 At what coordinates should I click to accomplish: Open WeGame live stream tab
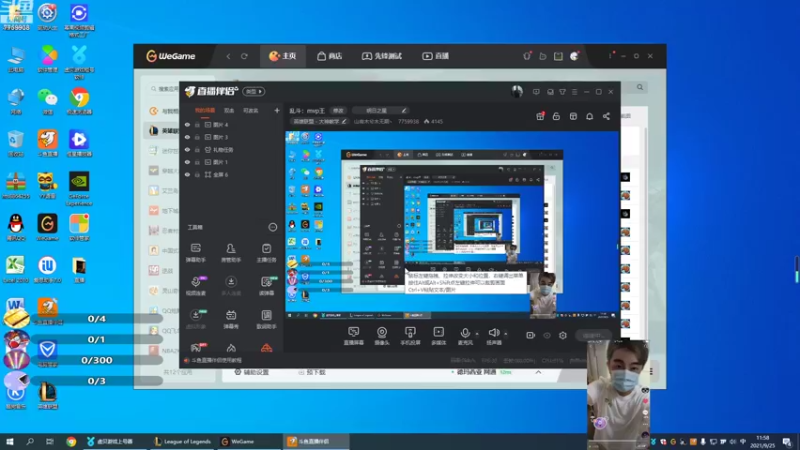[x=435, y=56]
